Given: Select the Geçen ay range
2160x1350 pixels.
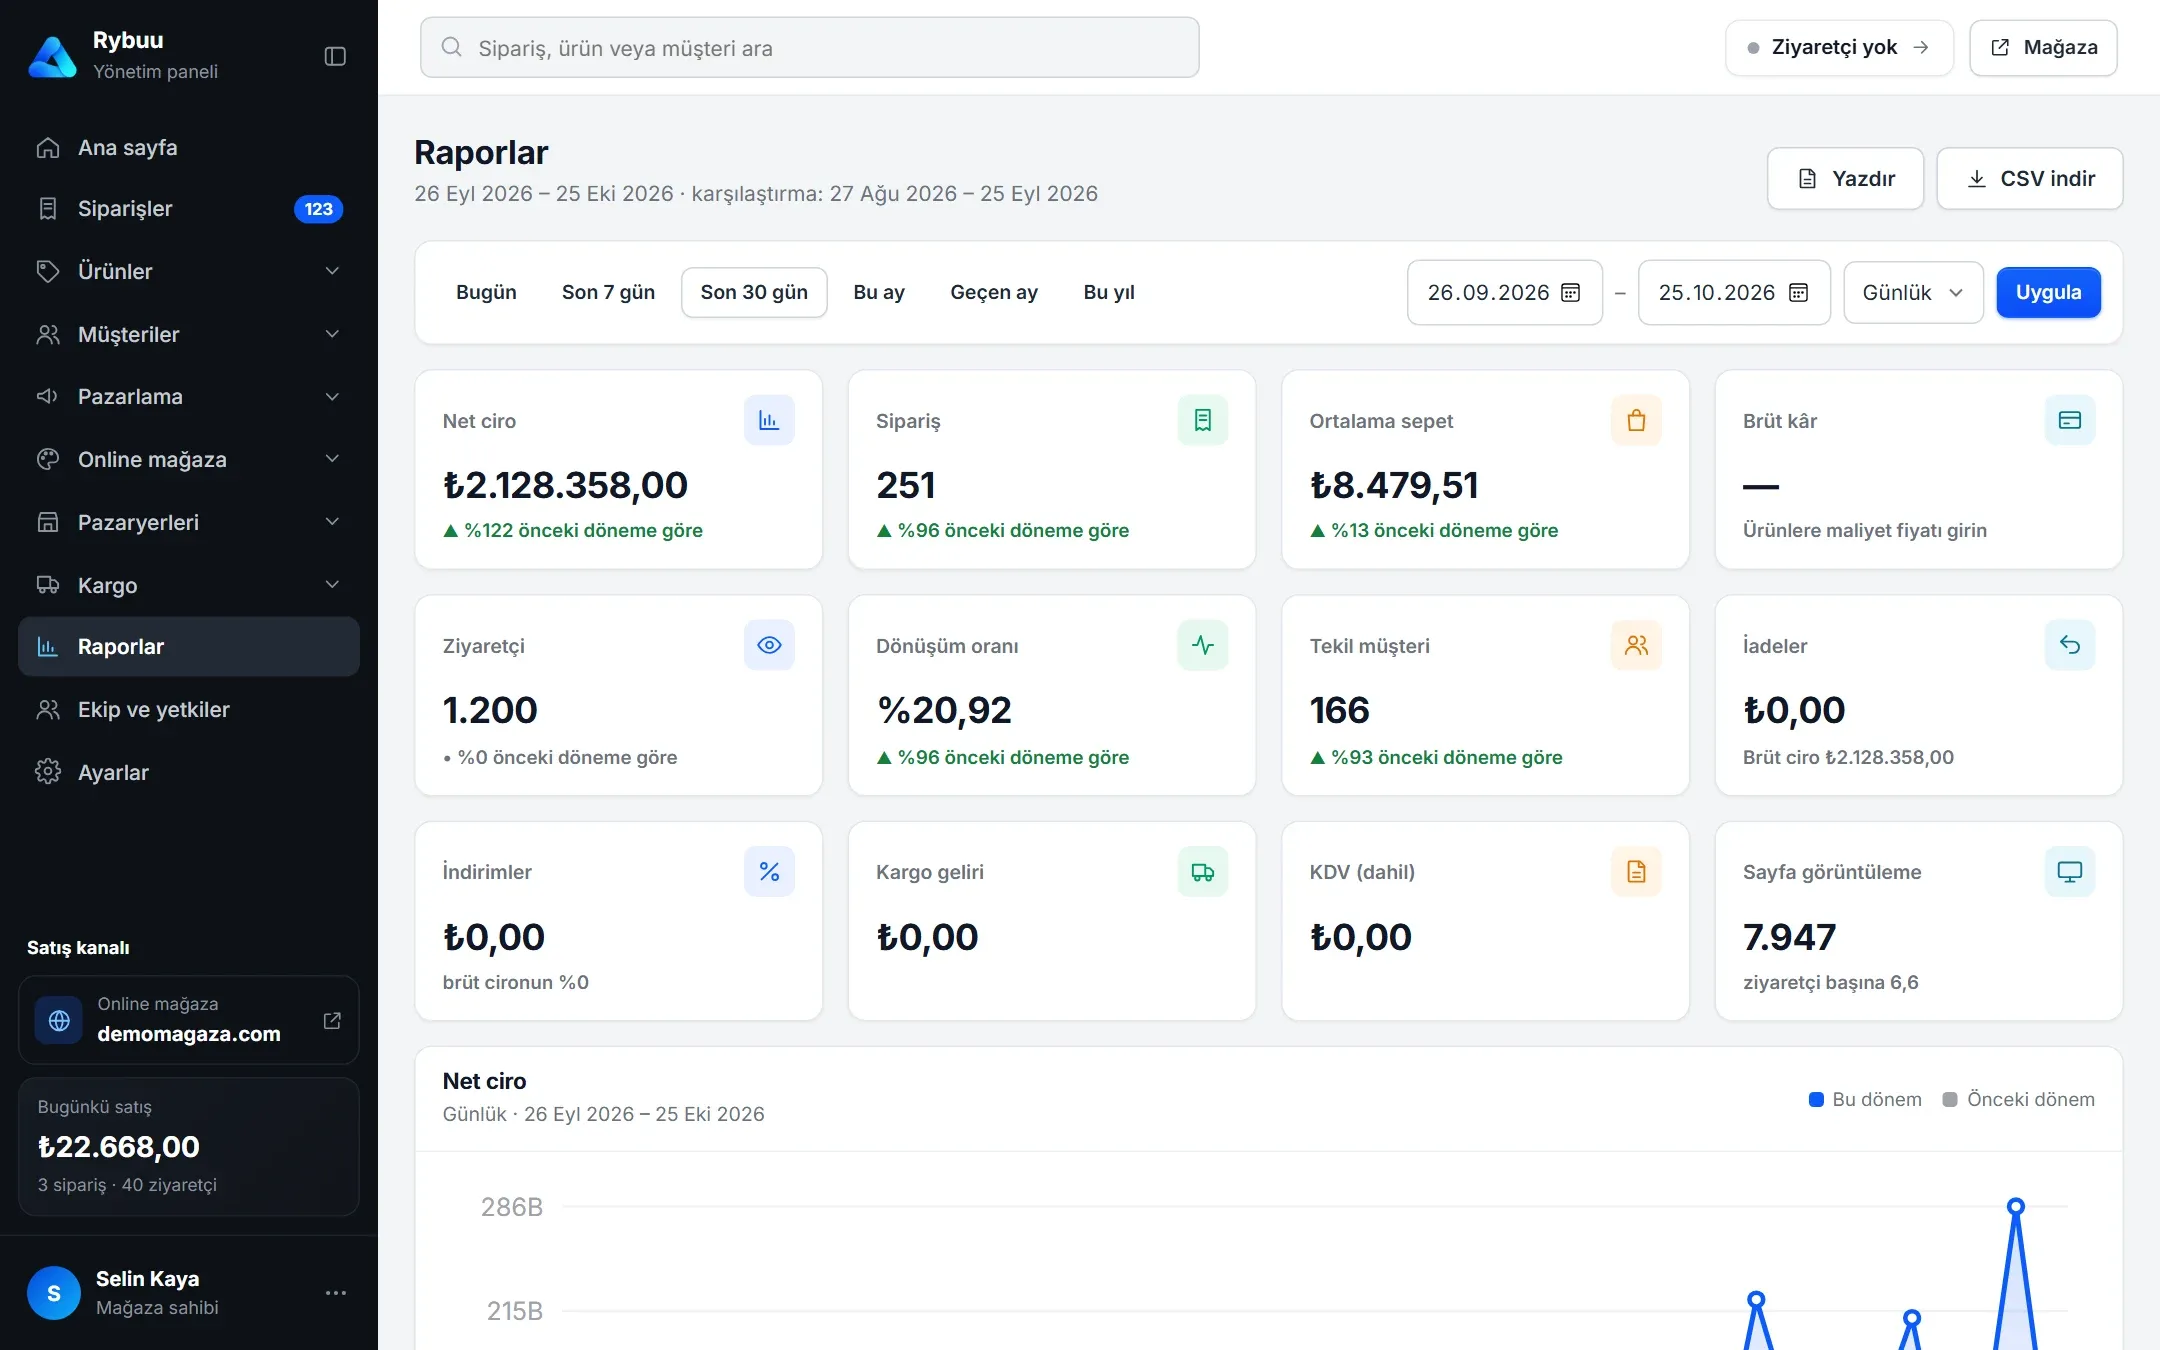Looking at the screenshot, I should (x=994, y=292).
